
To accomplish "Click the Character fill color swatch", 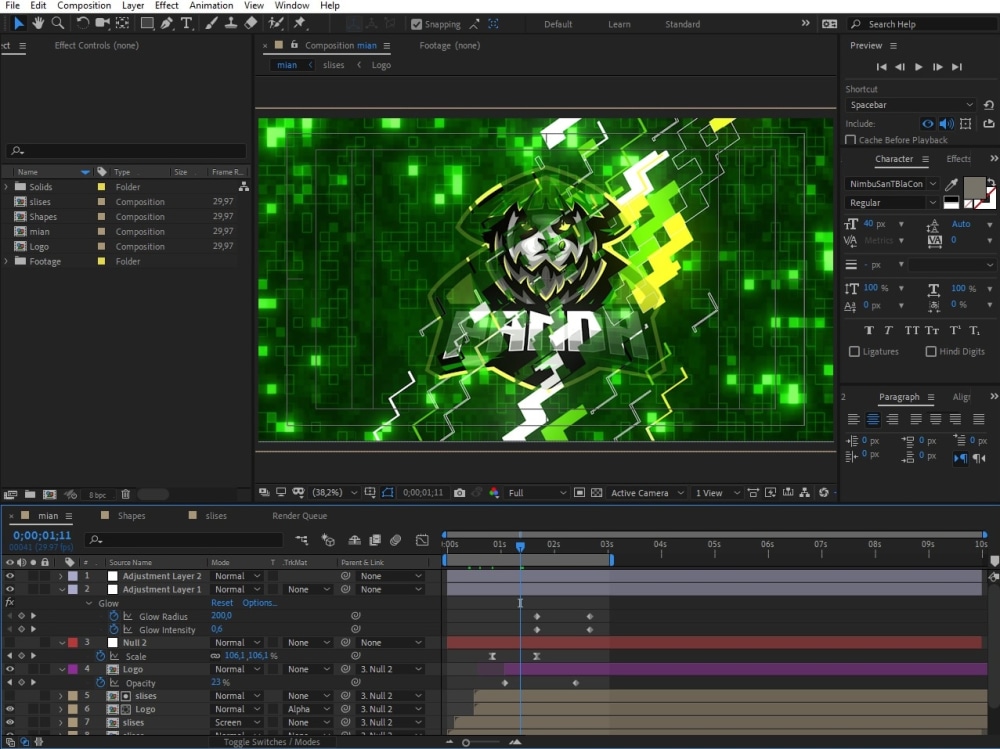I will 974,188.
